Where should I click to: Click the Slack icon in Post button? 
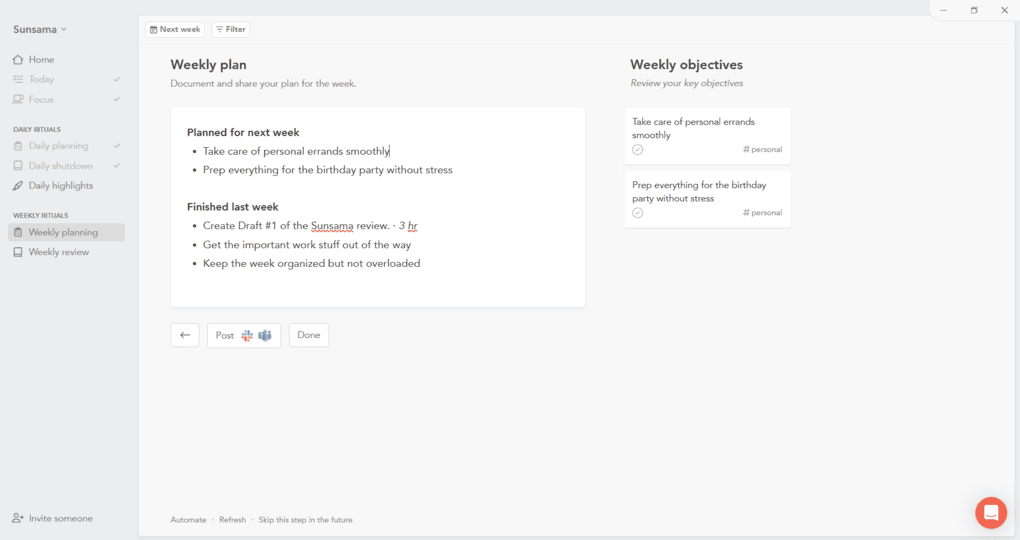(x=247, y=336)
